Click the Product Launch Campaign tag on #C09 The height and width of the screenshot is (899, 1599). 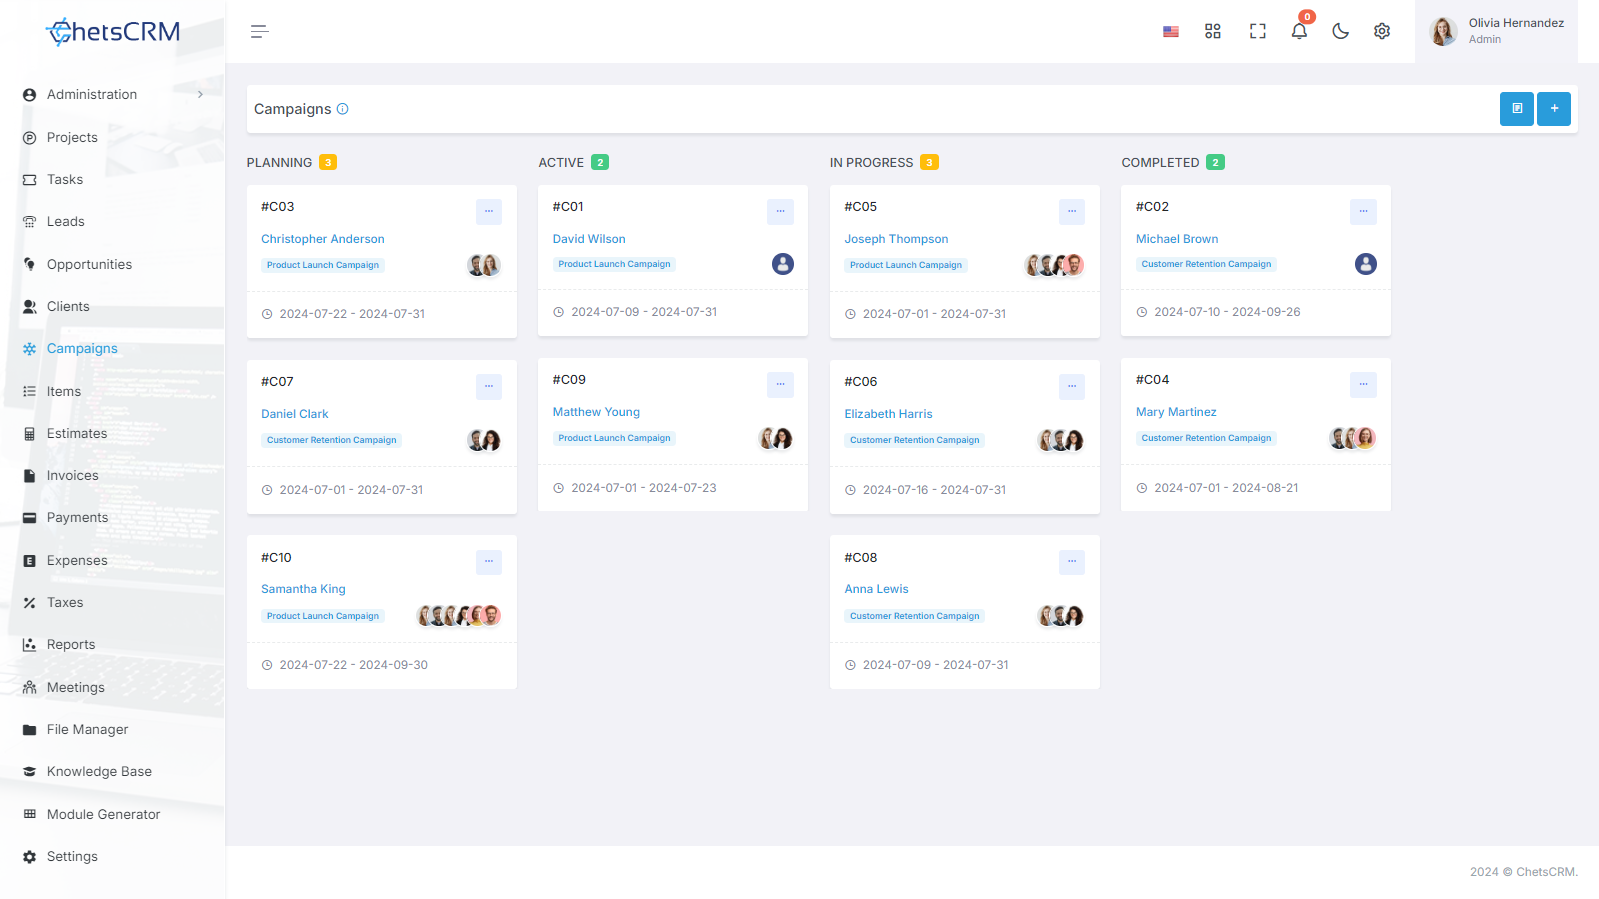[614, 438]
